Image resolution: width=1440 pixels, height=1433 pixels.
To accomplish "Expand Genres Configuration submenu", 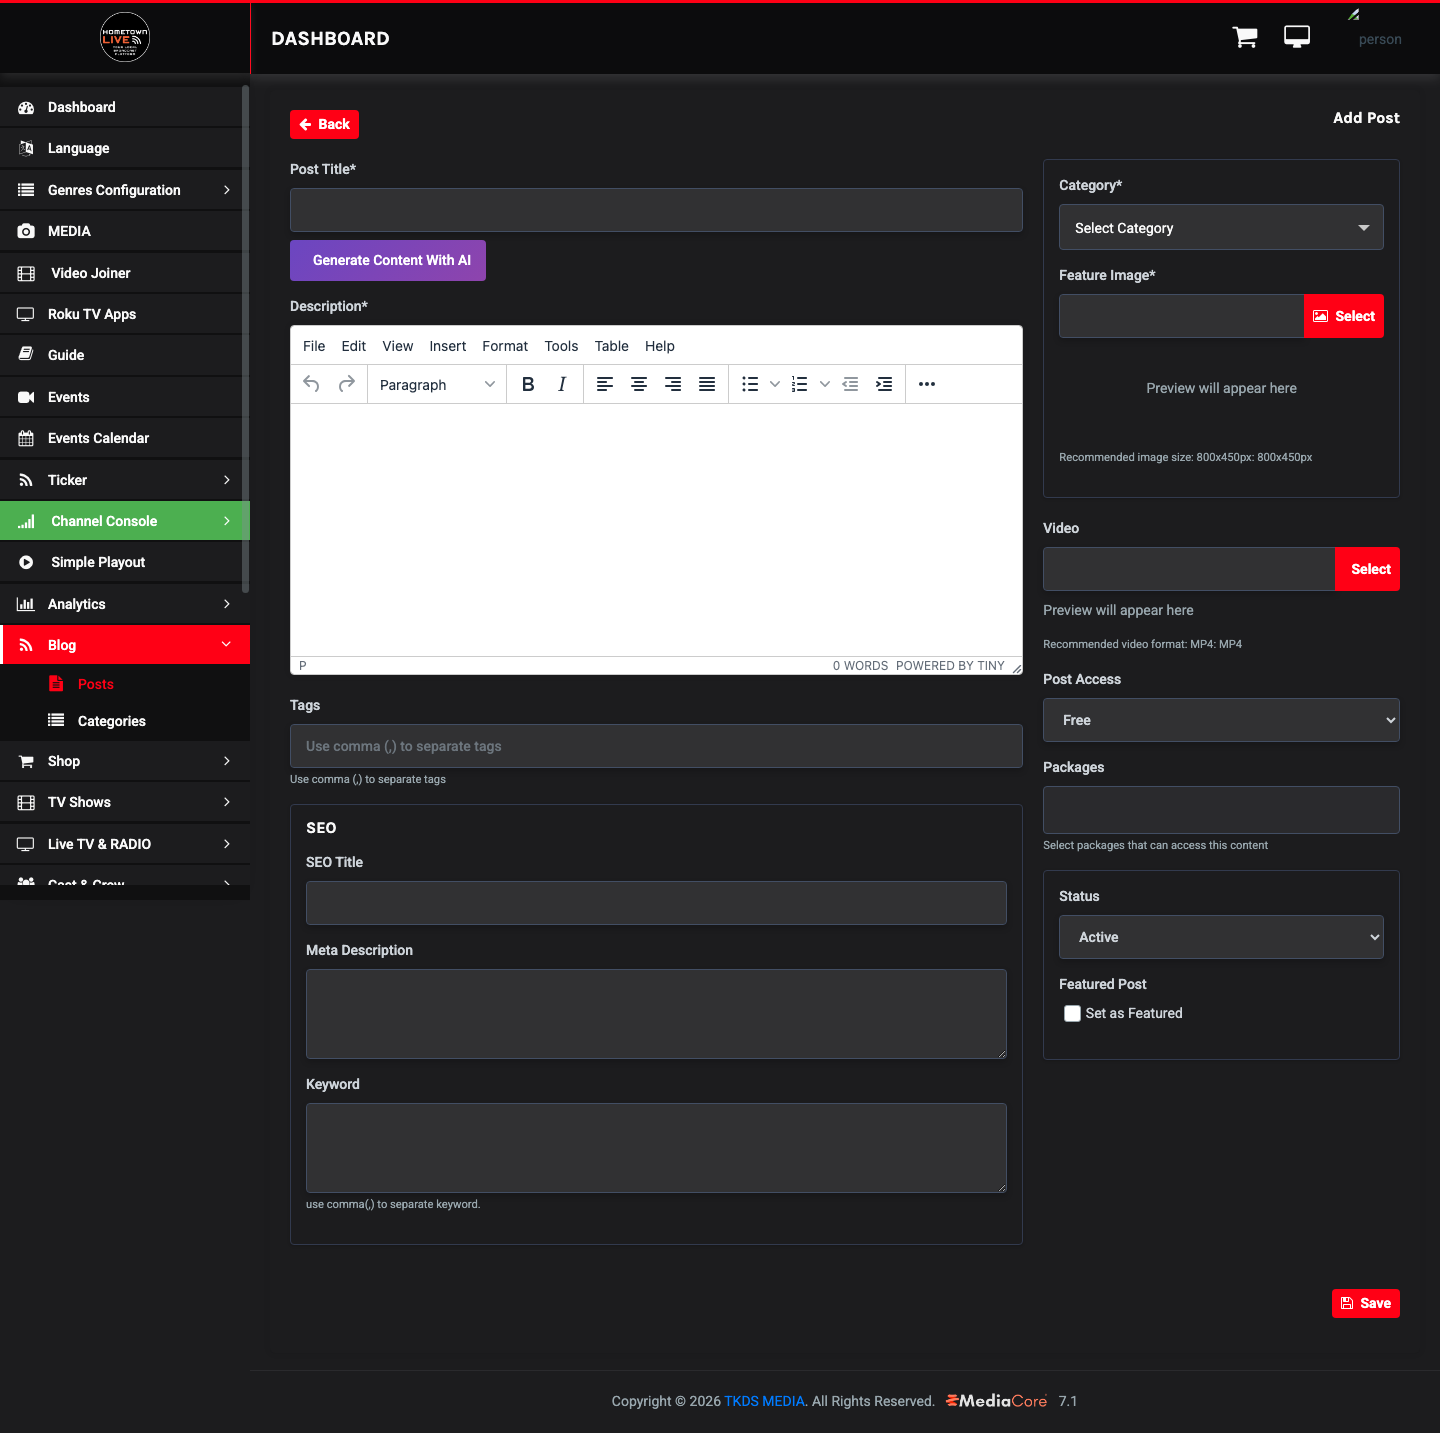I will point(227,190).
